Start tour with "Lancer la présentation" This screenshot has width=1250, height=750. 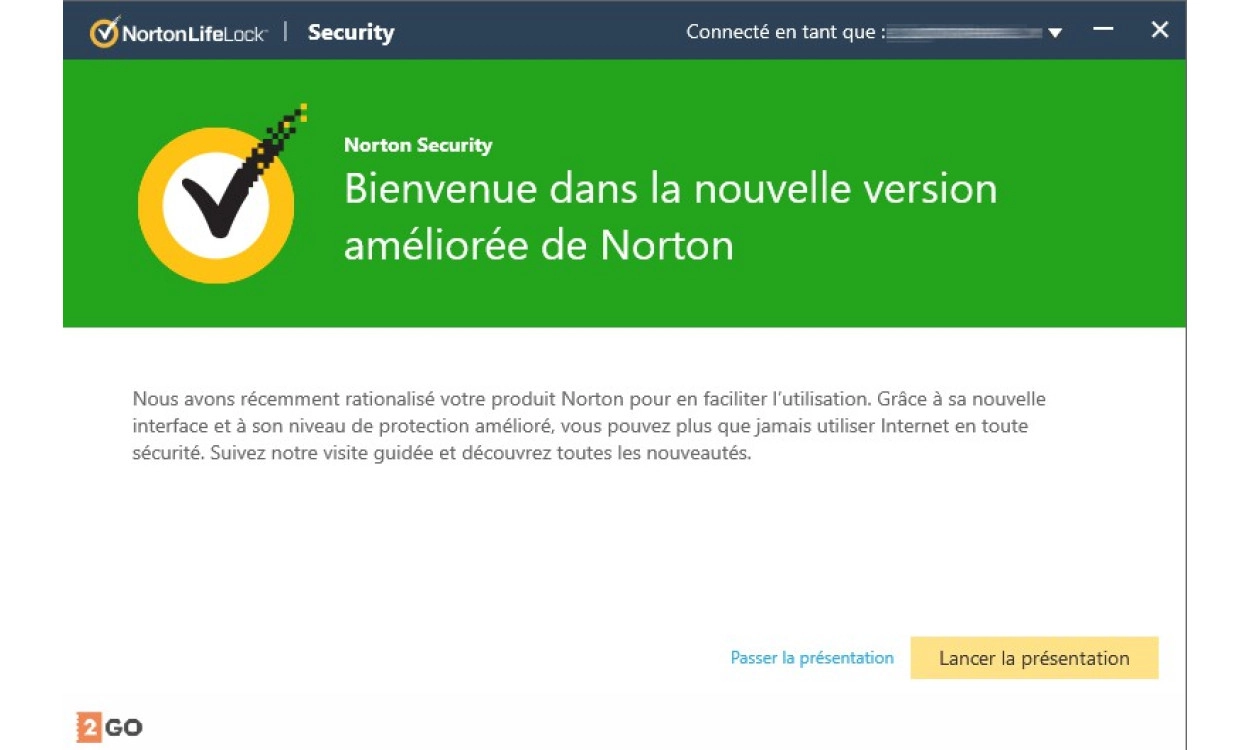(1034, 658)
